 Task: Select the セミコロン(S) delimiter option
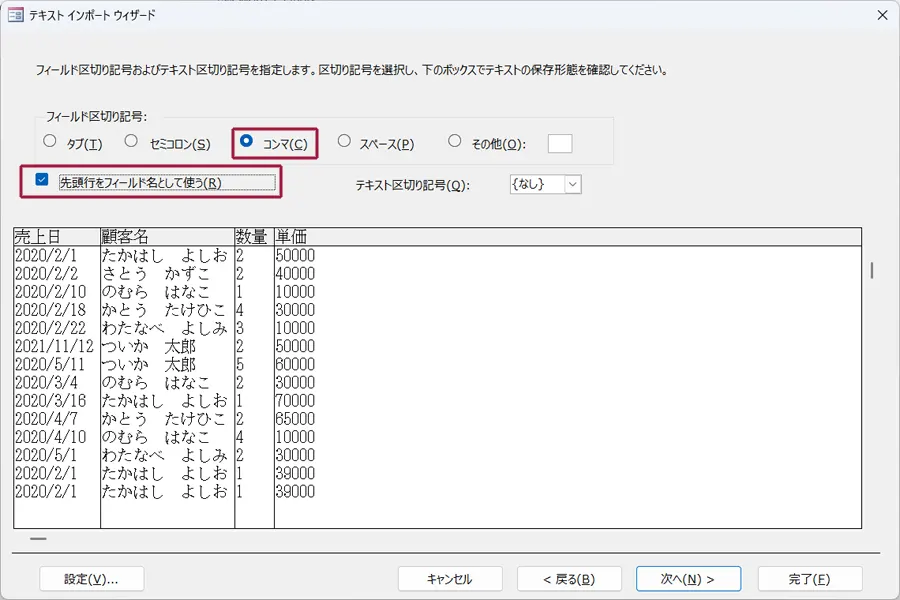tap(131, 142)
